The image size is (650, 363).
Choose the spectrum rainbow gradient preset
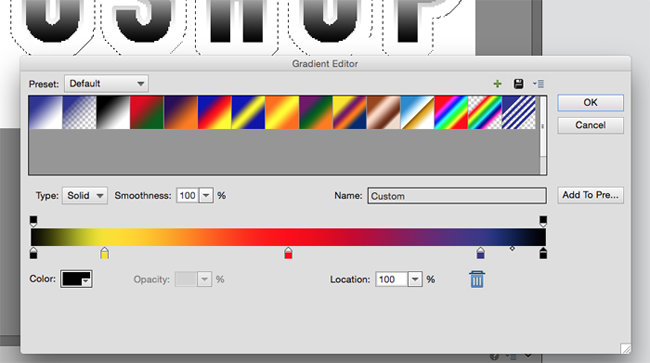click(451, 112)
